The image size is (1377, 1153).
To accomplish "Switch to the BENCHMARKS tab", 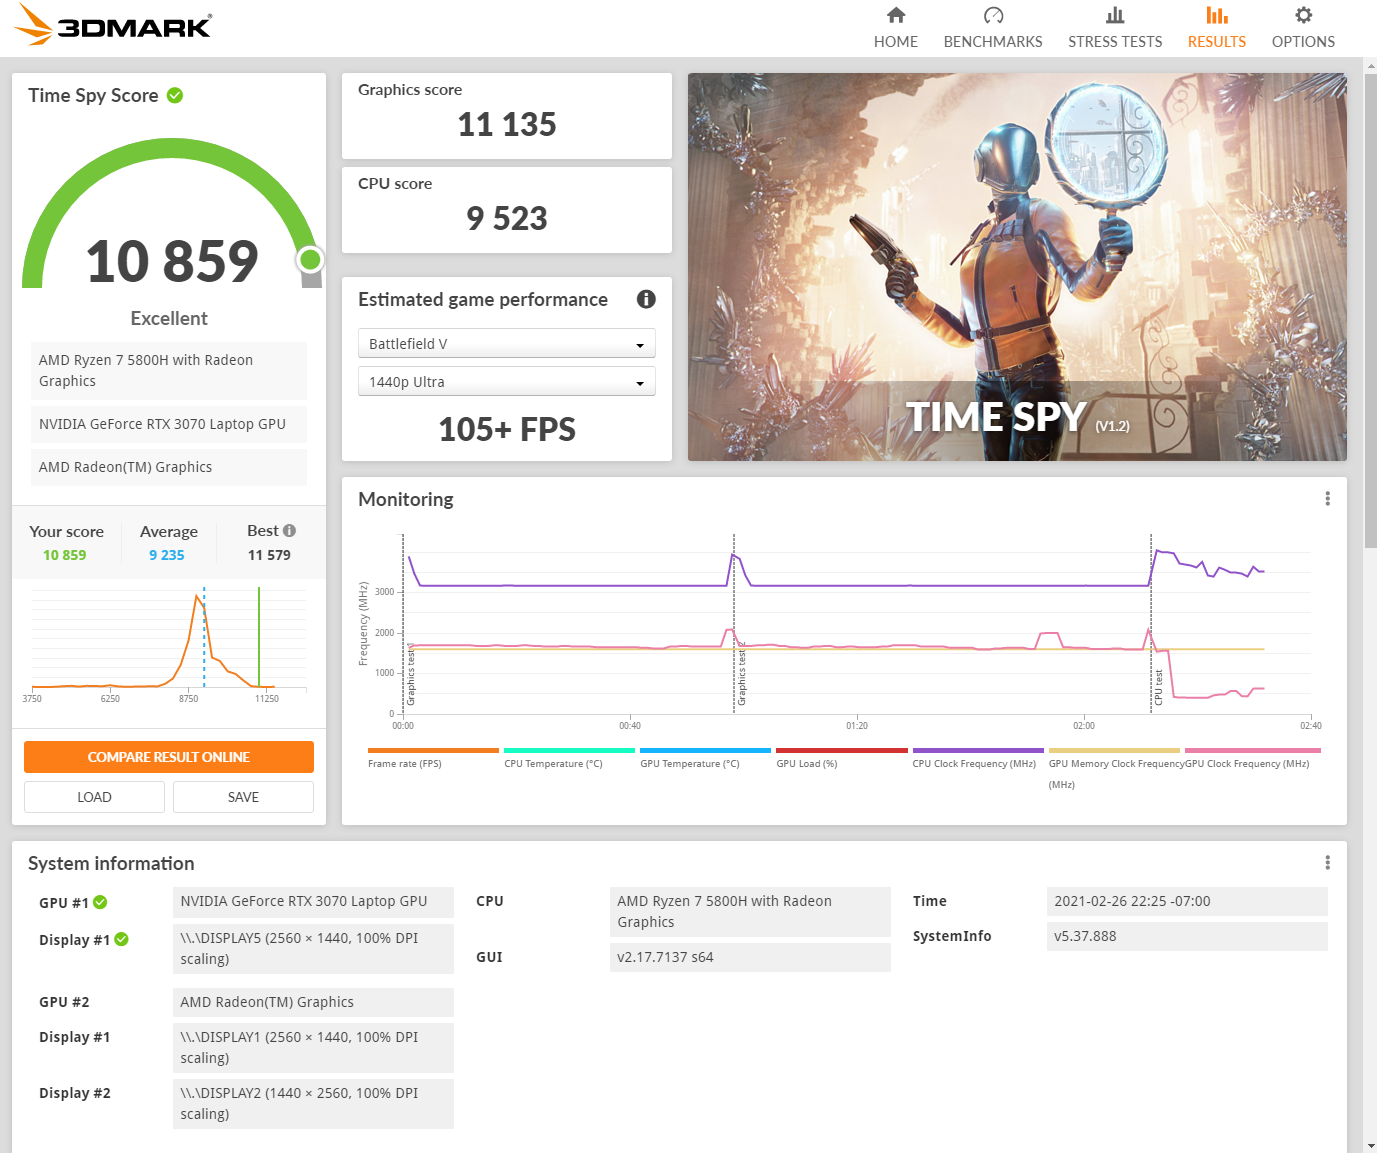I will pos(993,42).
